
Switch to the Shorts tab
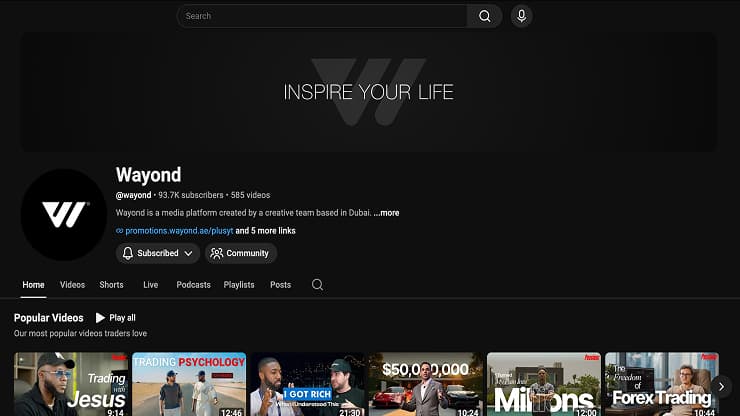tap(111, 285)
